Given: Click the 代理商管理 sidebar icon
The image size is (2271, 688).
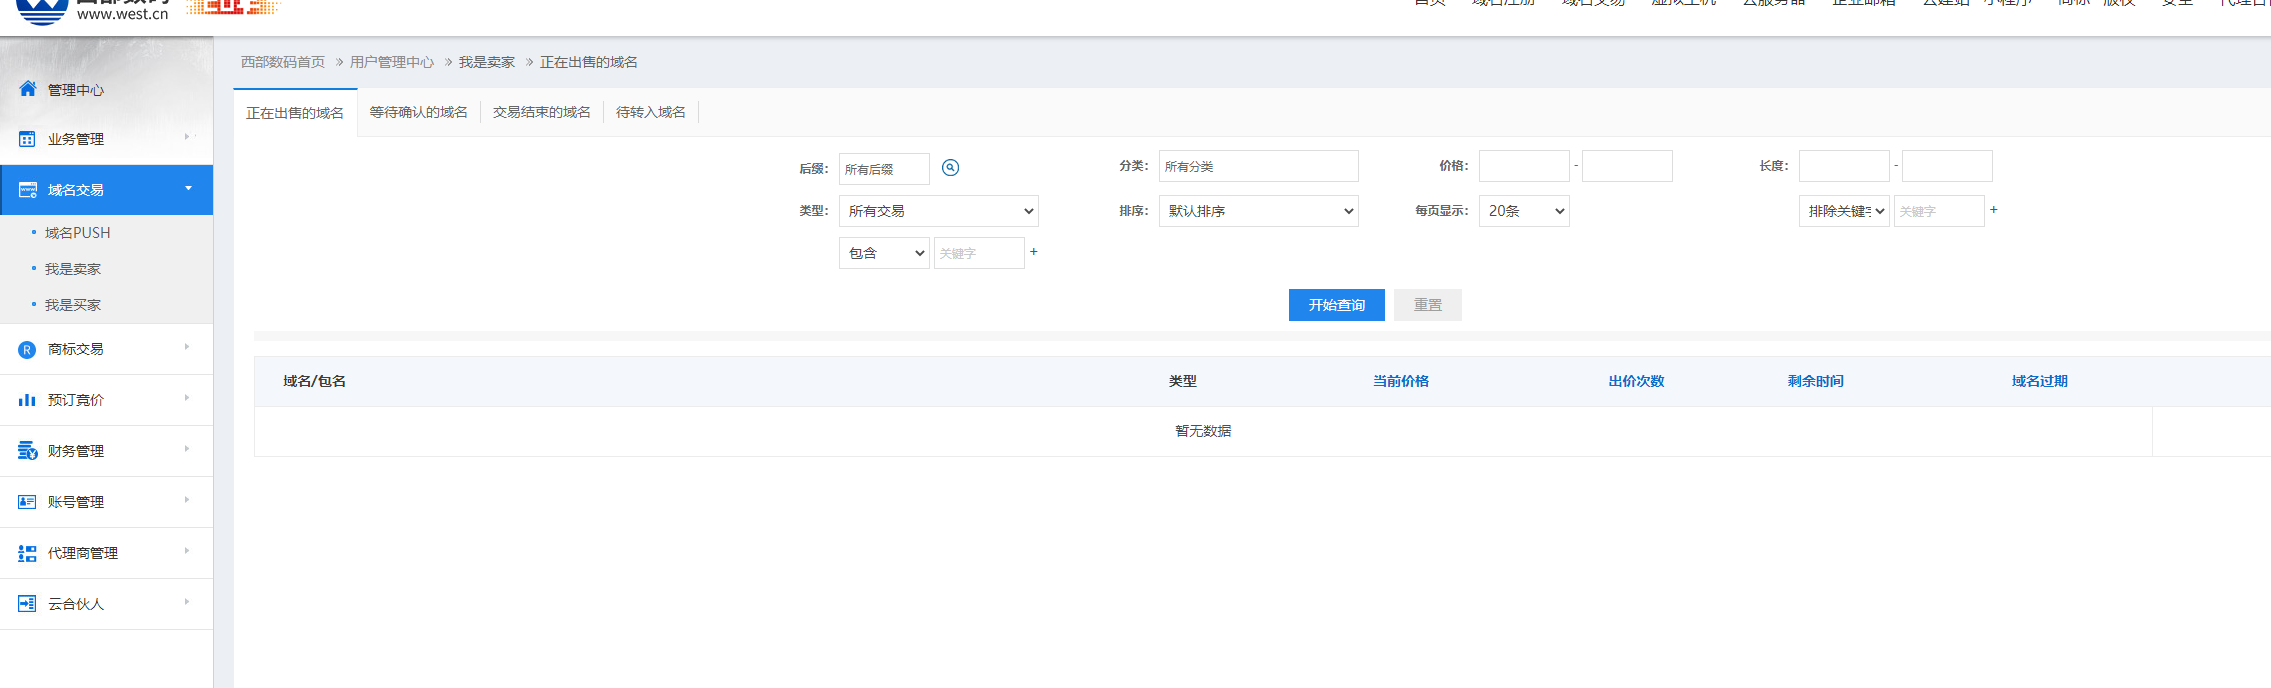Looking at the screenshot, I should 27,553.
